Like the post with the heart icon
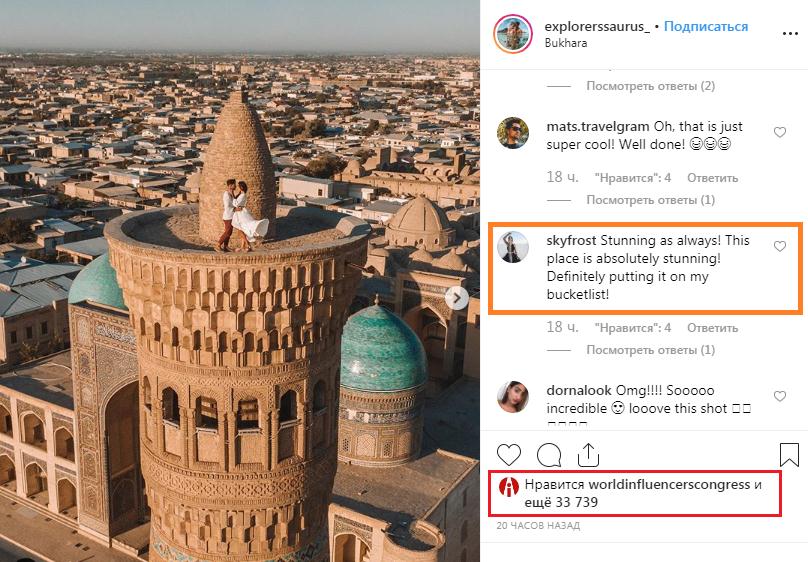The image size is (808, 562). [x=509, y=455]
